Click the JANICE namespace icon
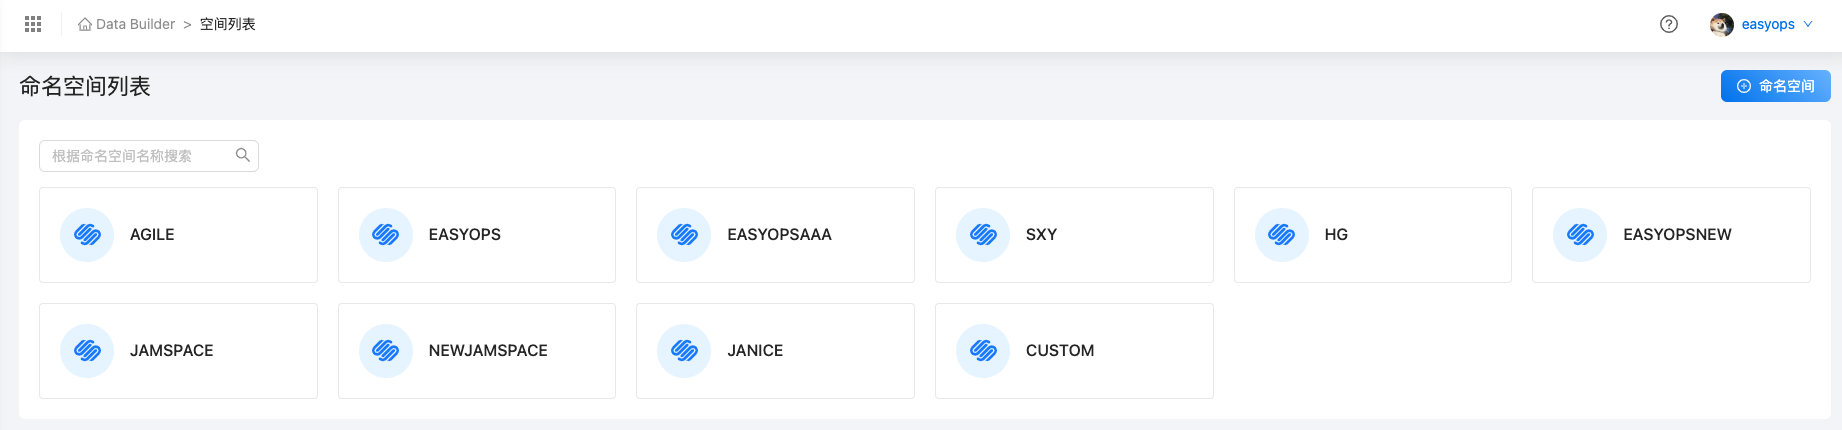 pos(684,351)
